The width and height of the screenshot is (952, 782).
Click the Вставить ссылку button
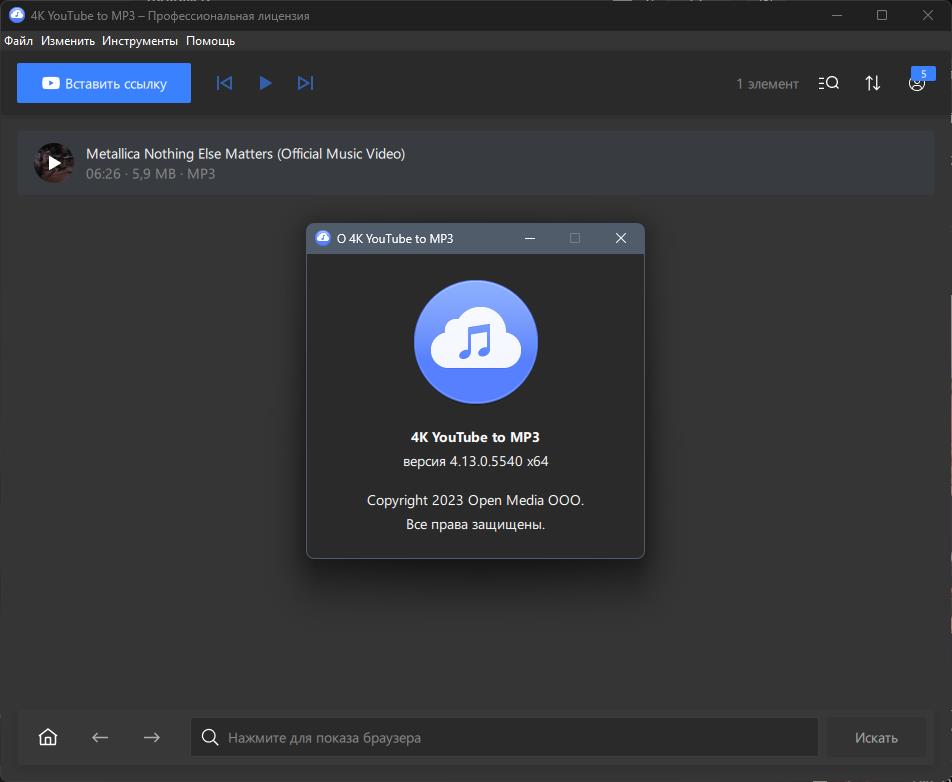point(104,83)
